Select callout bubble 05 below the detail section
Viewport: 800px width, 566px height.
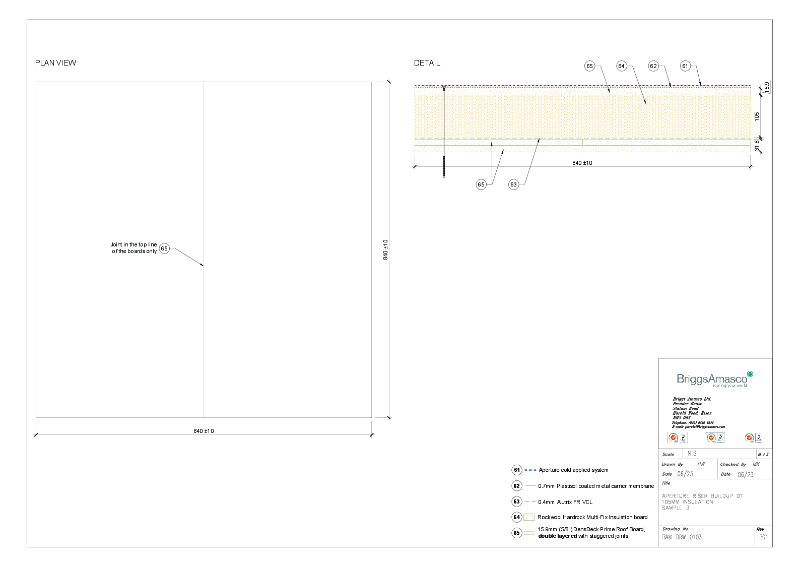(x=481, y=184)
